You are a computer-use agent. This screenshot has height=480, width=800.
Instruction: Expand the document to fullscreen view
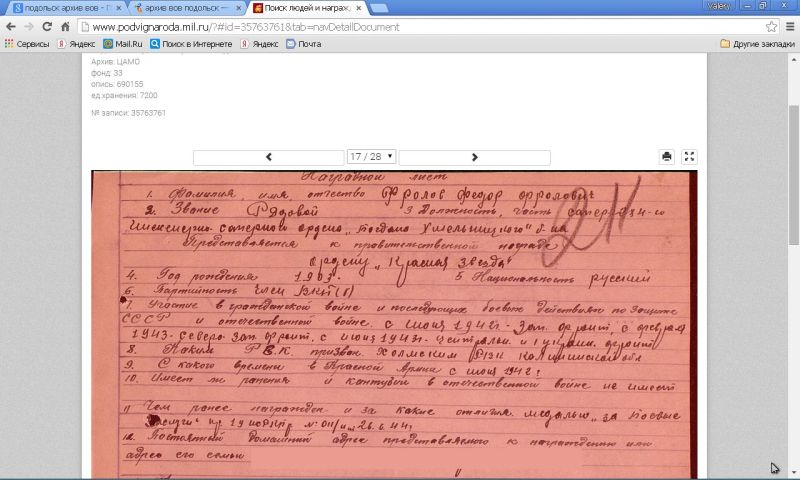pyautogui.click(x=689, y=157)
